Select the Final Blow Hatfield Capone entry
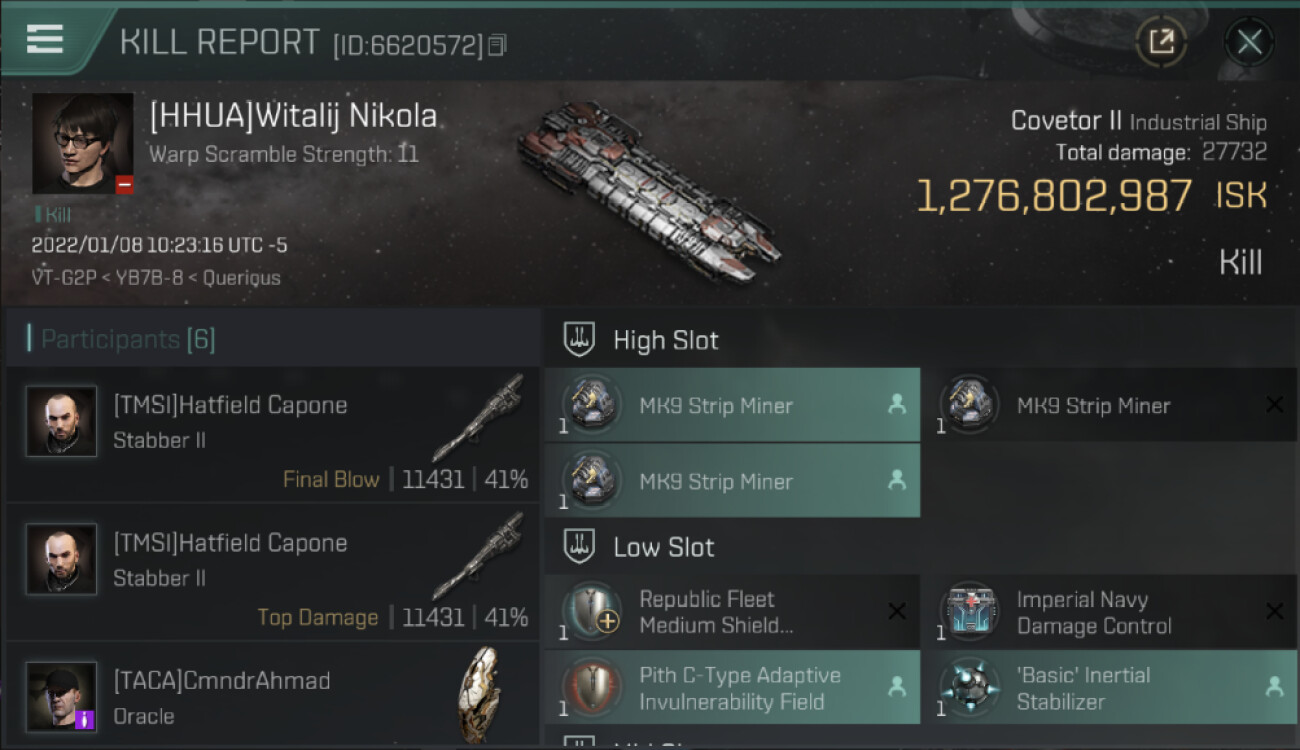Screen dimensions: 1300x750 coord(272,434)
